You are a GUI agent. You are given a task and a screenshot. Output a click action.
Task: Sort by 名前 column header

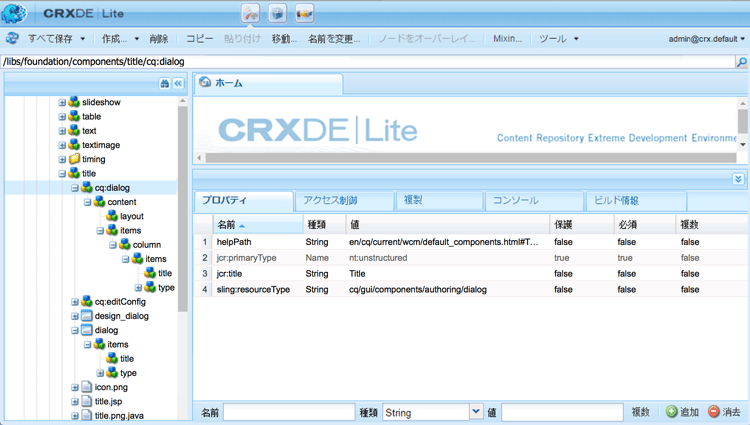point(258,224)
